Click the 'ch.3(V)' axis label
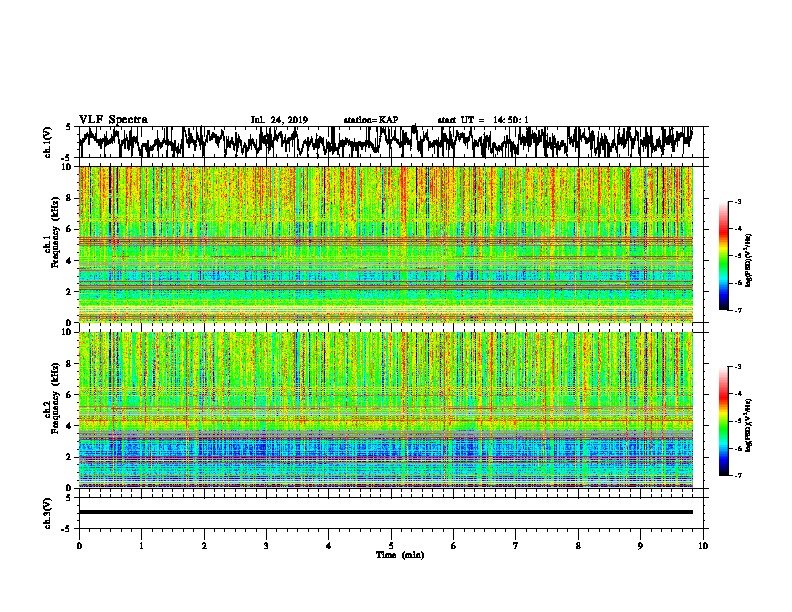This screenshot has width=792, height=612. click(x=48, y=513)
